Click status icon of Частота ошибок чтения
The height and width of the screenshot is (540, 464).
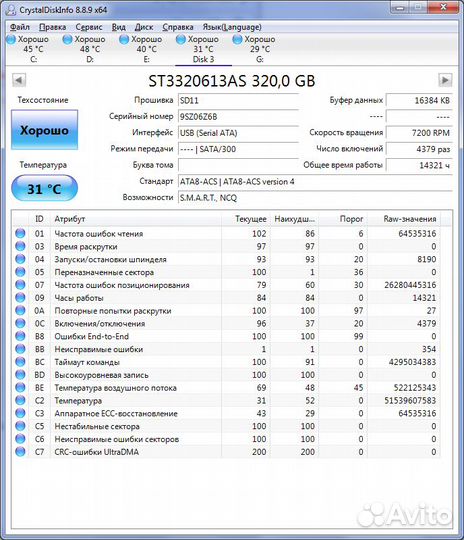coord(20,233)
